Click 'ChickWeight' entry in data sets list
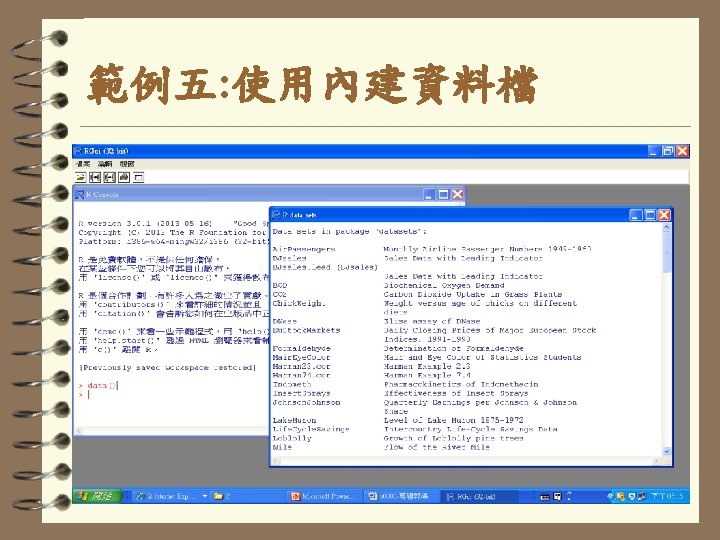This screenshot has width=720, height=540. [299, 304]
